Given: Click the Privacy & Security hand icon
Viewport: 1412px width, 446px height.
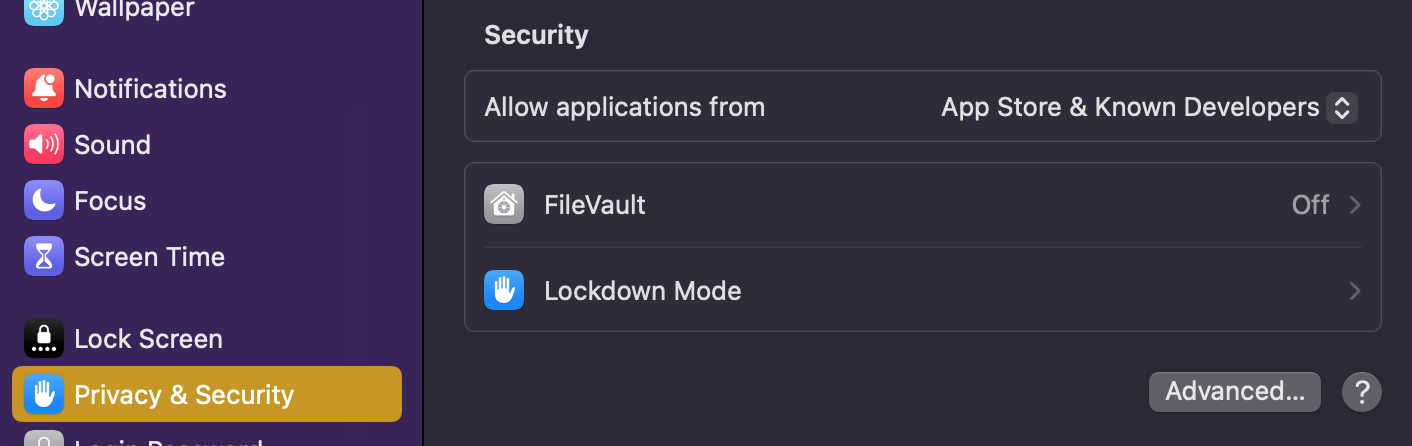Looking at the screenshot, I should pyautogui.click(x=44, y=395).
